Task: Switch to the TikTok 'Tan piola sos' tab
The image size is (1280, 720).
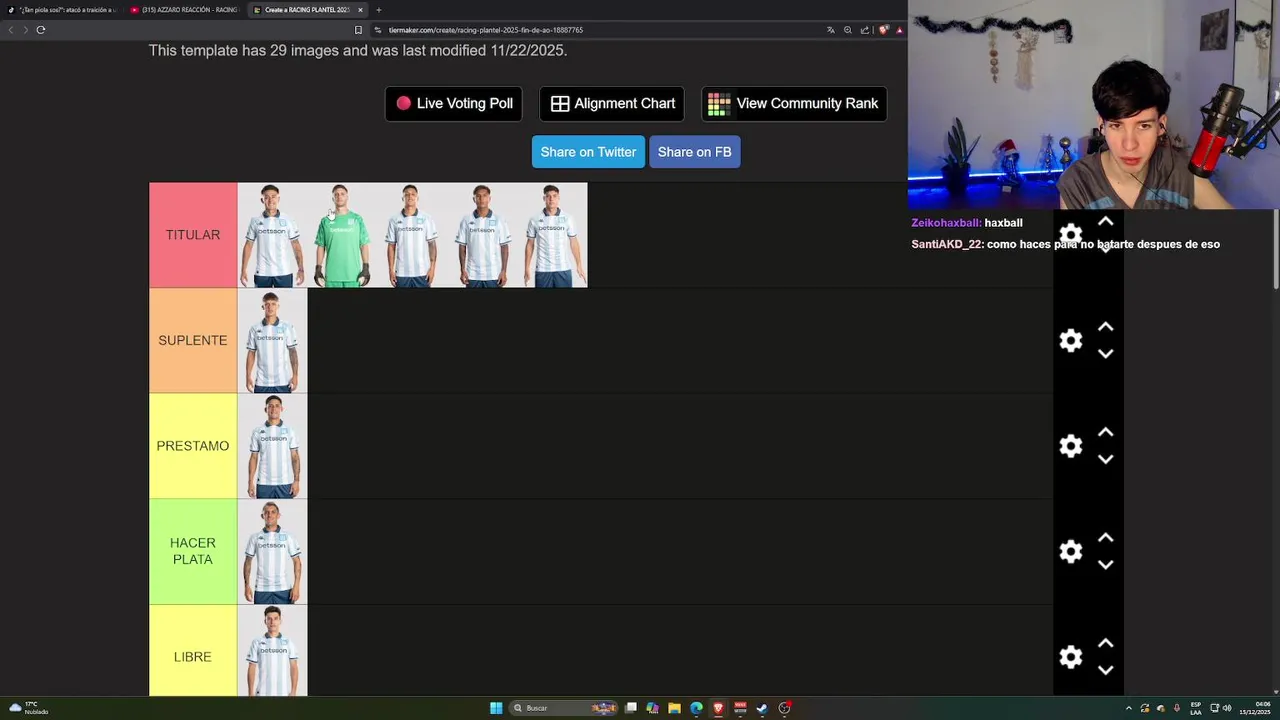Action: 61,10
